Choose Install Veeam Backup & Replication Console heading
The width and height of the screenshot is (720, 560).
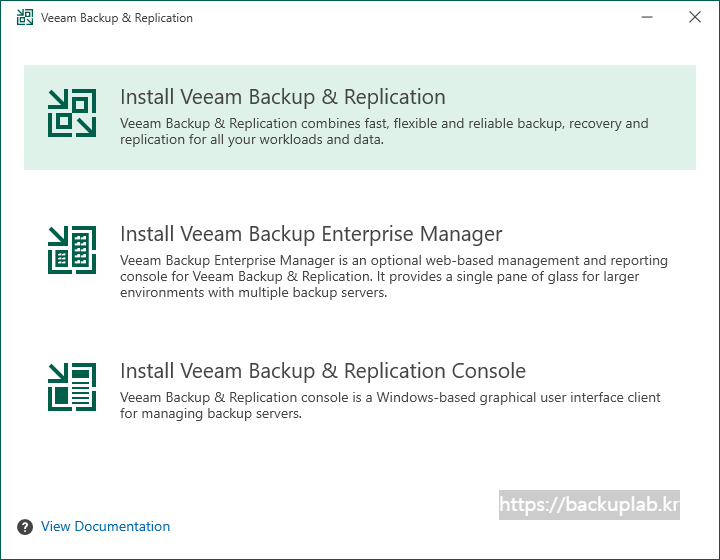[x=323, y=371]
